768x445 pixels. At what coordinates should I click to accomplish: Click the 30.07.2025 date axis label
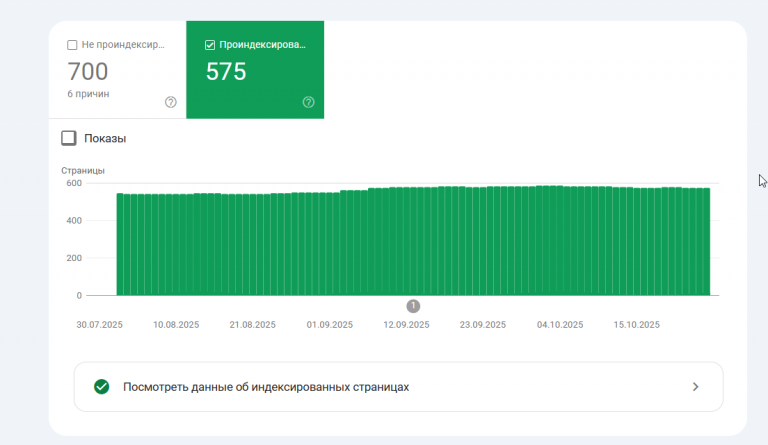(99, 325)
